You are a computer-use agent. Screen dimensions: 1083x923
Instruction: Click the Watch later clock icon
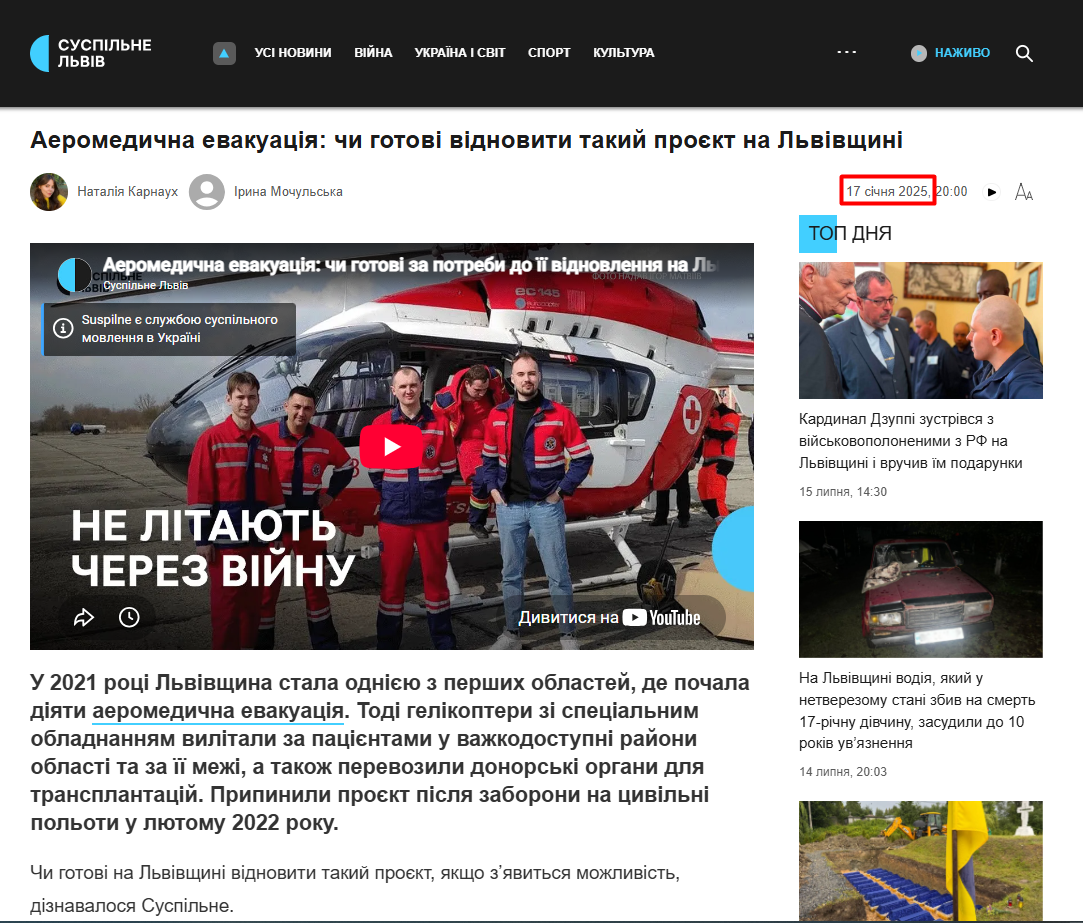[129, 617]
